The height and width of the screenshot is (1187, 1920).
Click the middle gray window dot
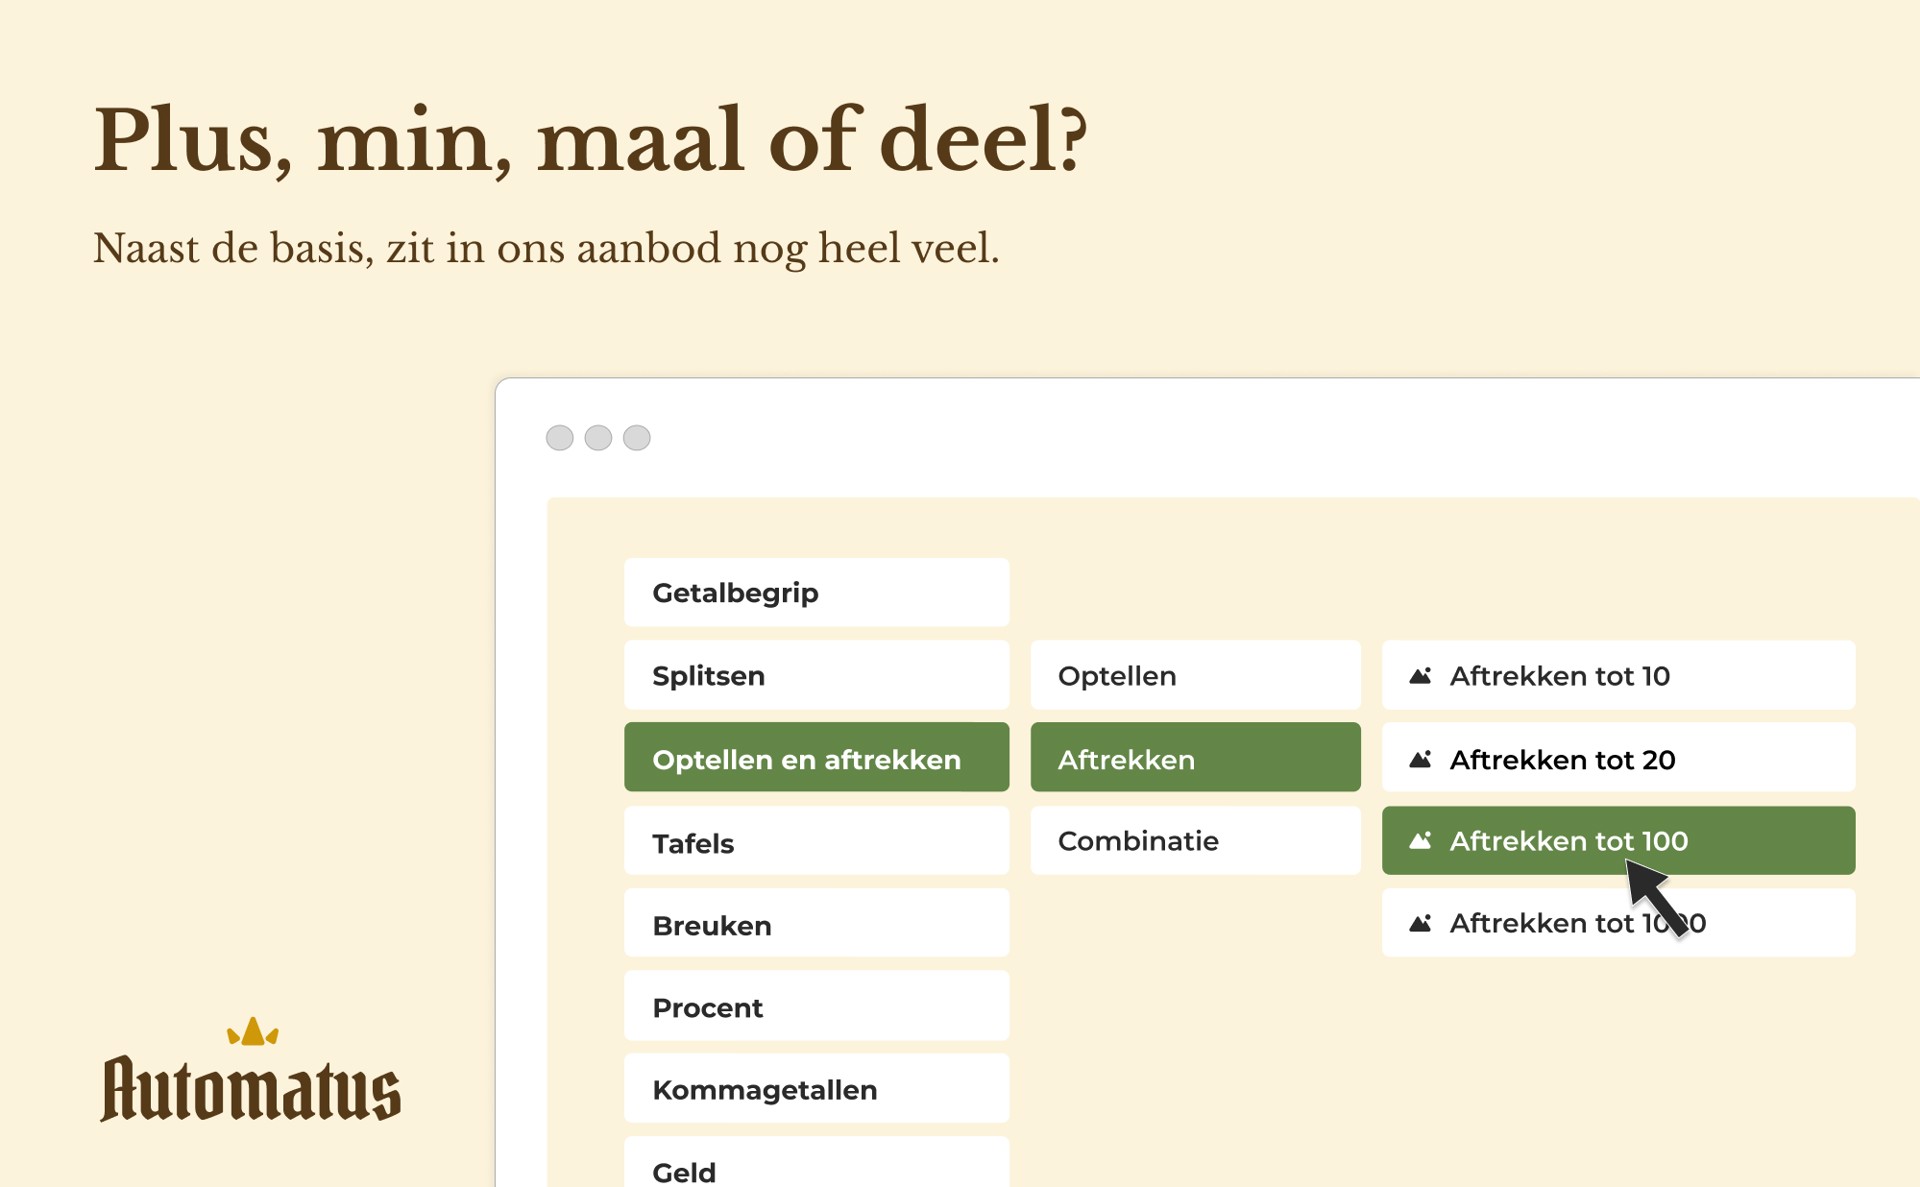598,438
